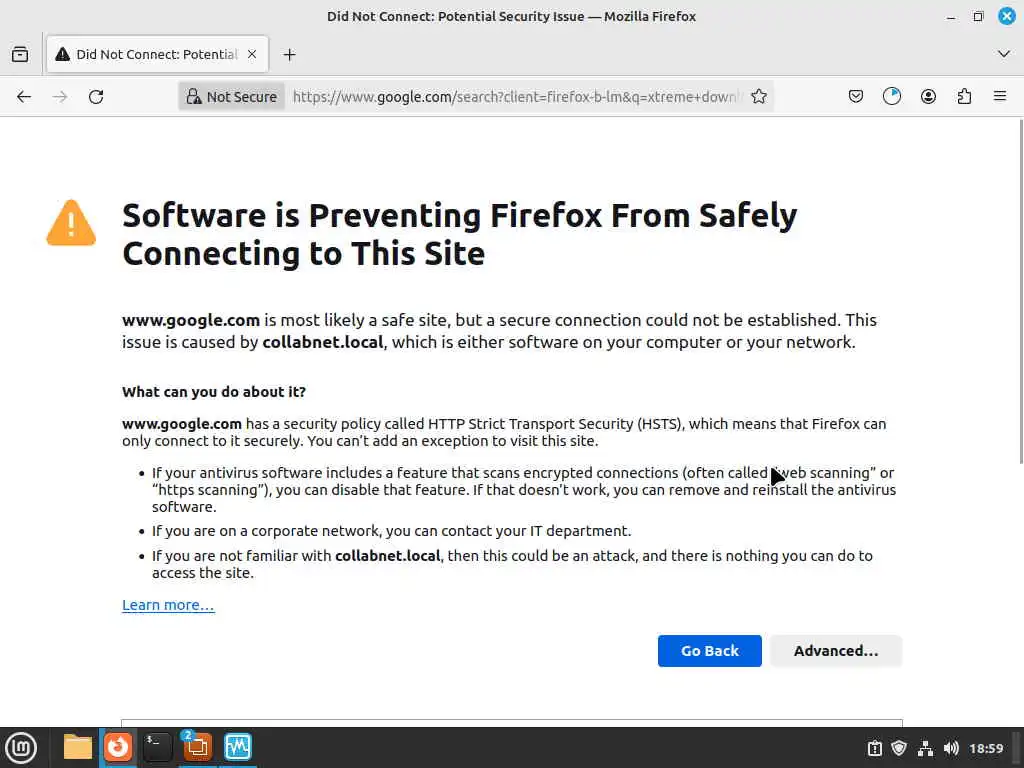Open the Extensions puzzle icon
The image size is (1024, 768).
(964, 97)
